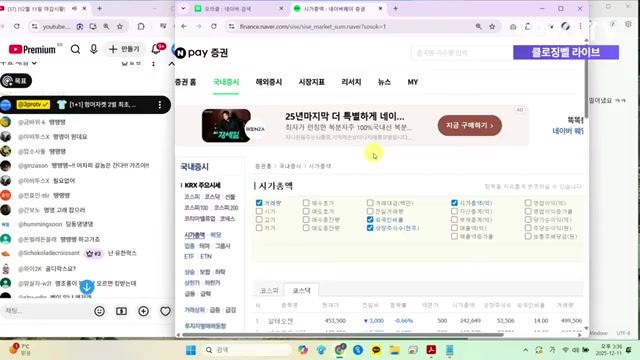This screenshot has width=640, height=360.
Task: Open KakaoTalk from the taskbar
Action: pos(376,350)
